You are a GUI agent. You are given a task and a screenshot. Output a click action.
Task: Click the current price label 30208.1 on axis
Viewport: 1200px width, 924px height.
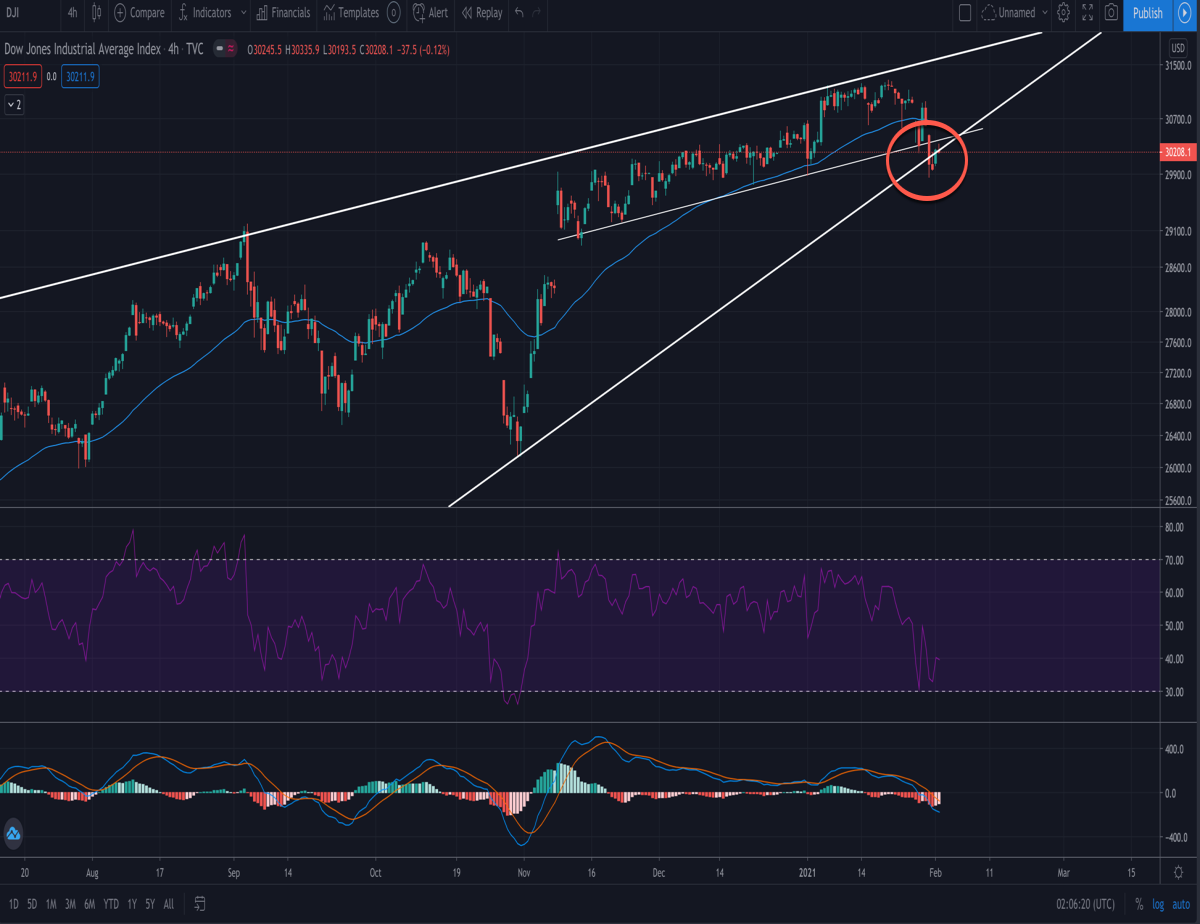(x=1178, y=152)
